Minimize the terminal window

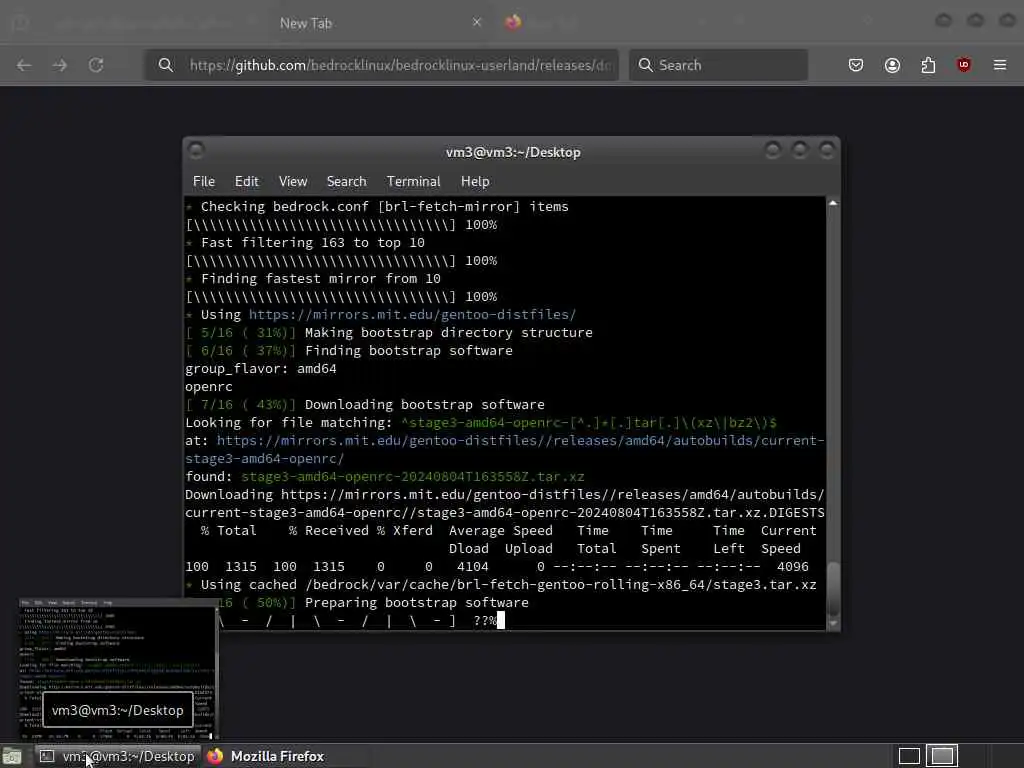tap(773, 151)
